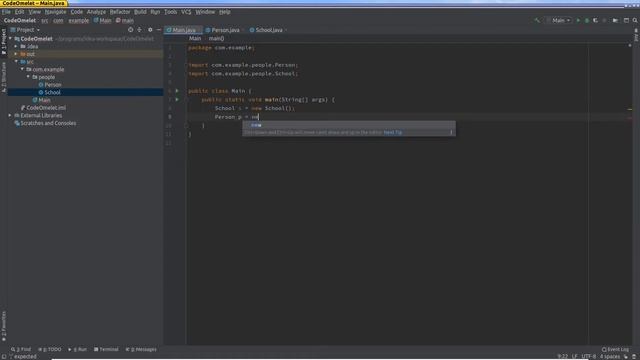
Task: Click the Search Everywhere magnifier icon
Action: (635, 20)
